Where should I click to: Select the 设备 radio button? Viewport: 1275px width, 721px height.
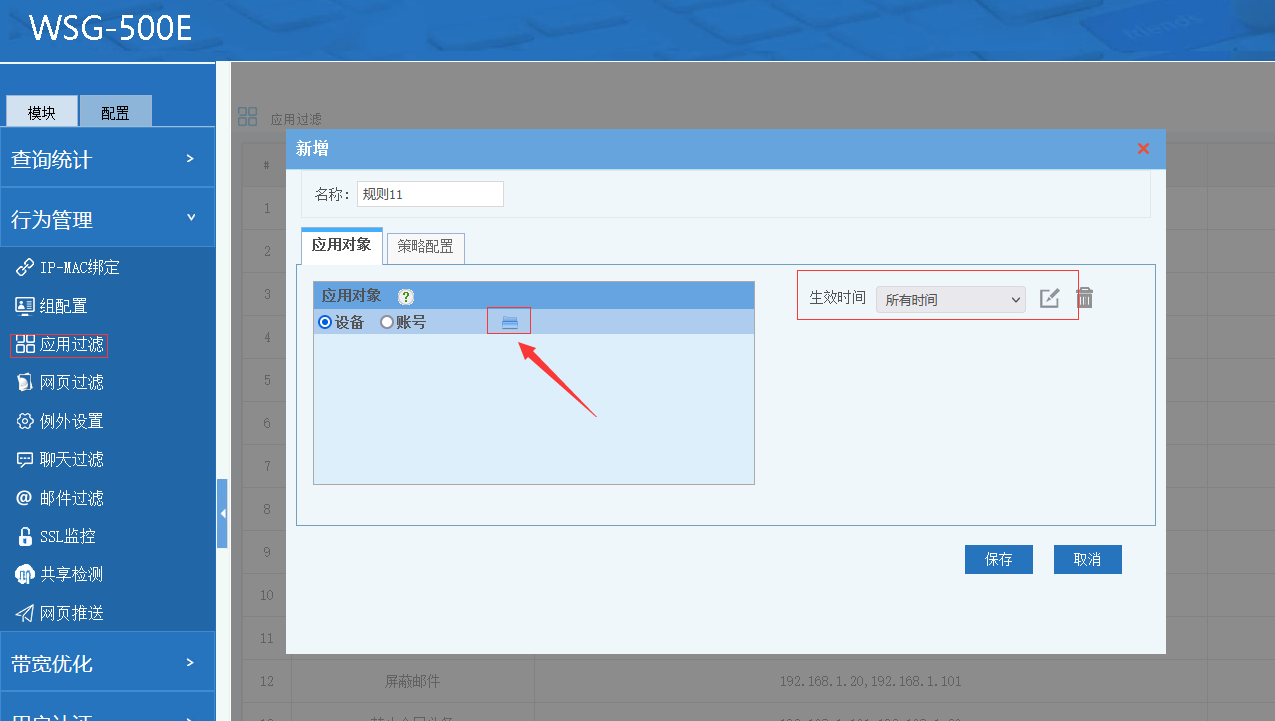point(325,322)
